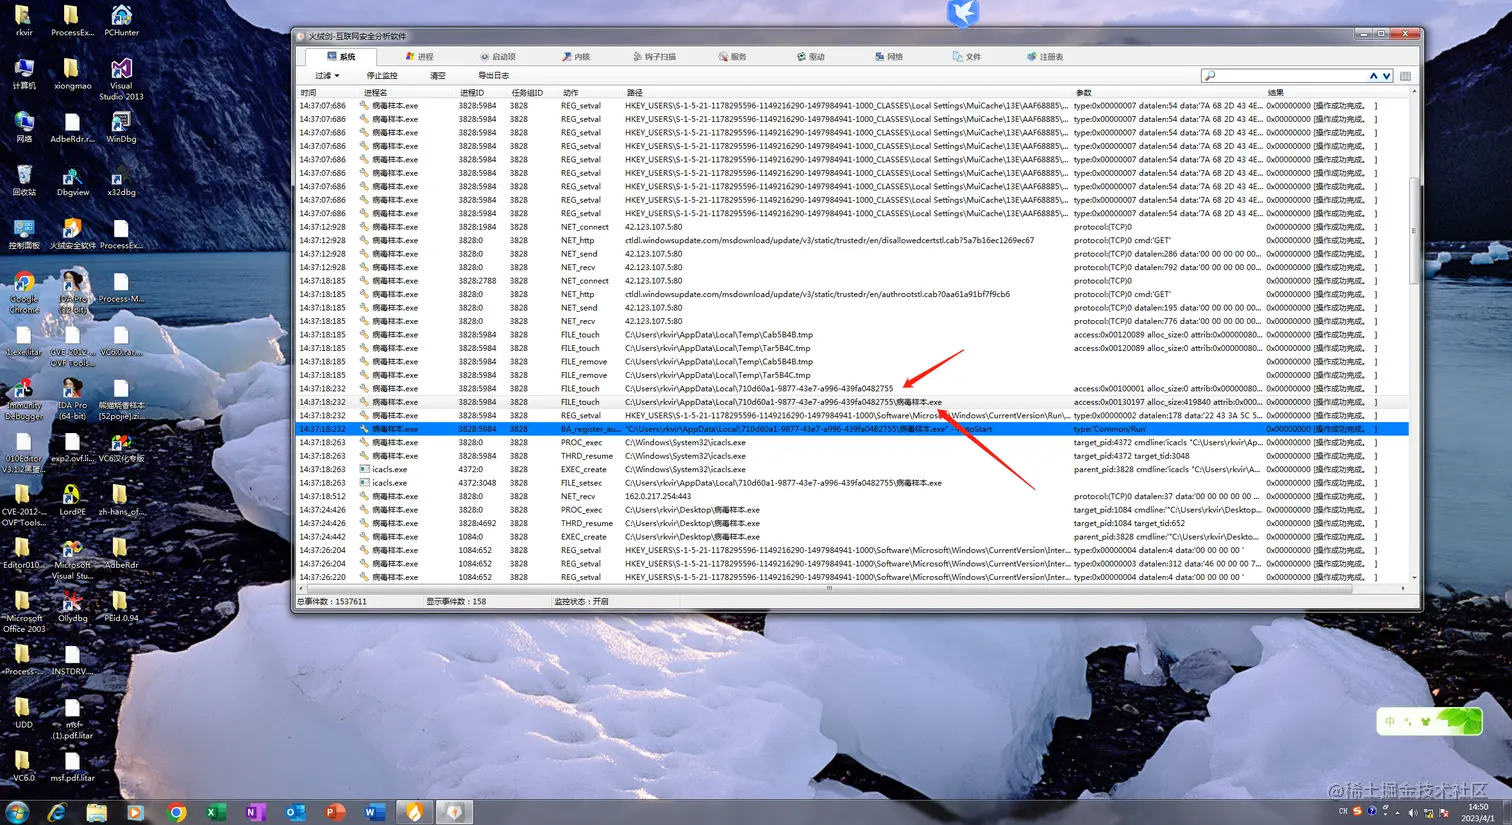
Task: Launch Visual Studio 2013 from the desktop
Action: pyautogui.click(x=121, y=79)
